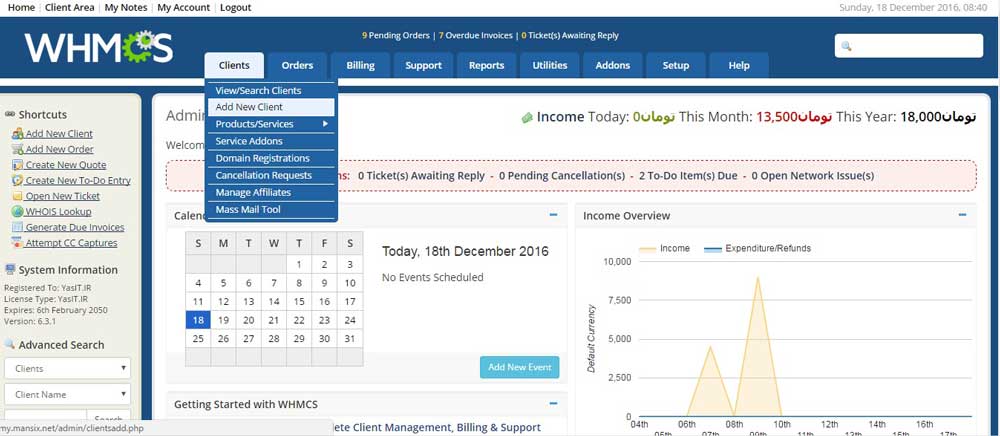Screen dimensions: 1000x436
Task: Click the Advanced Search button
Action: point(108,418)
